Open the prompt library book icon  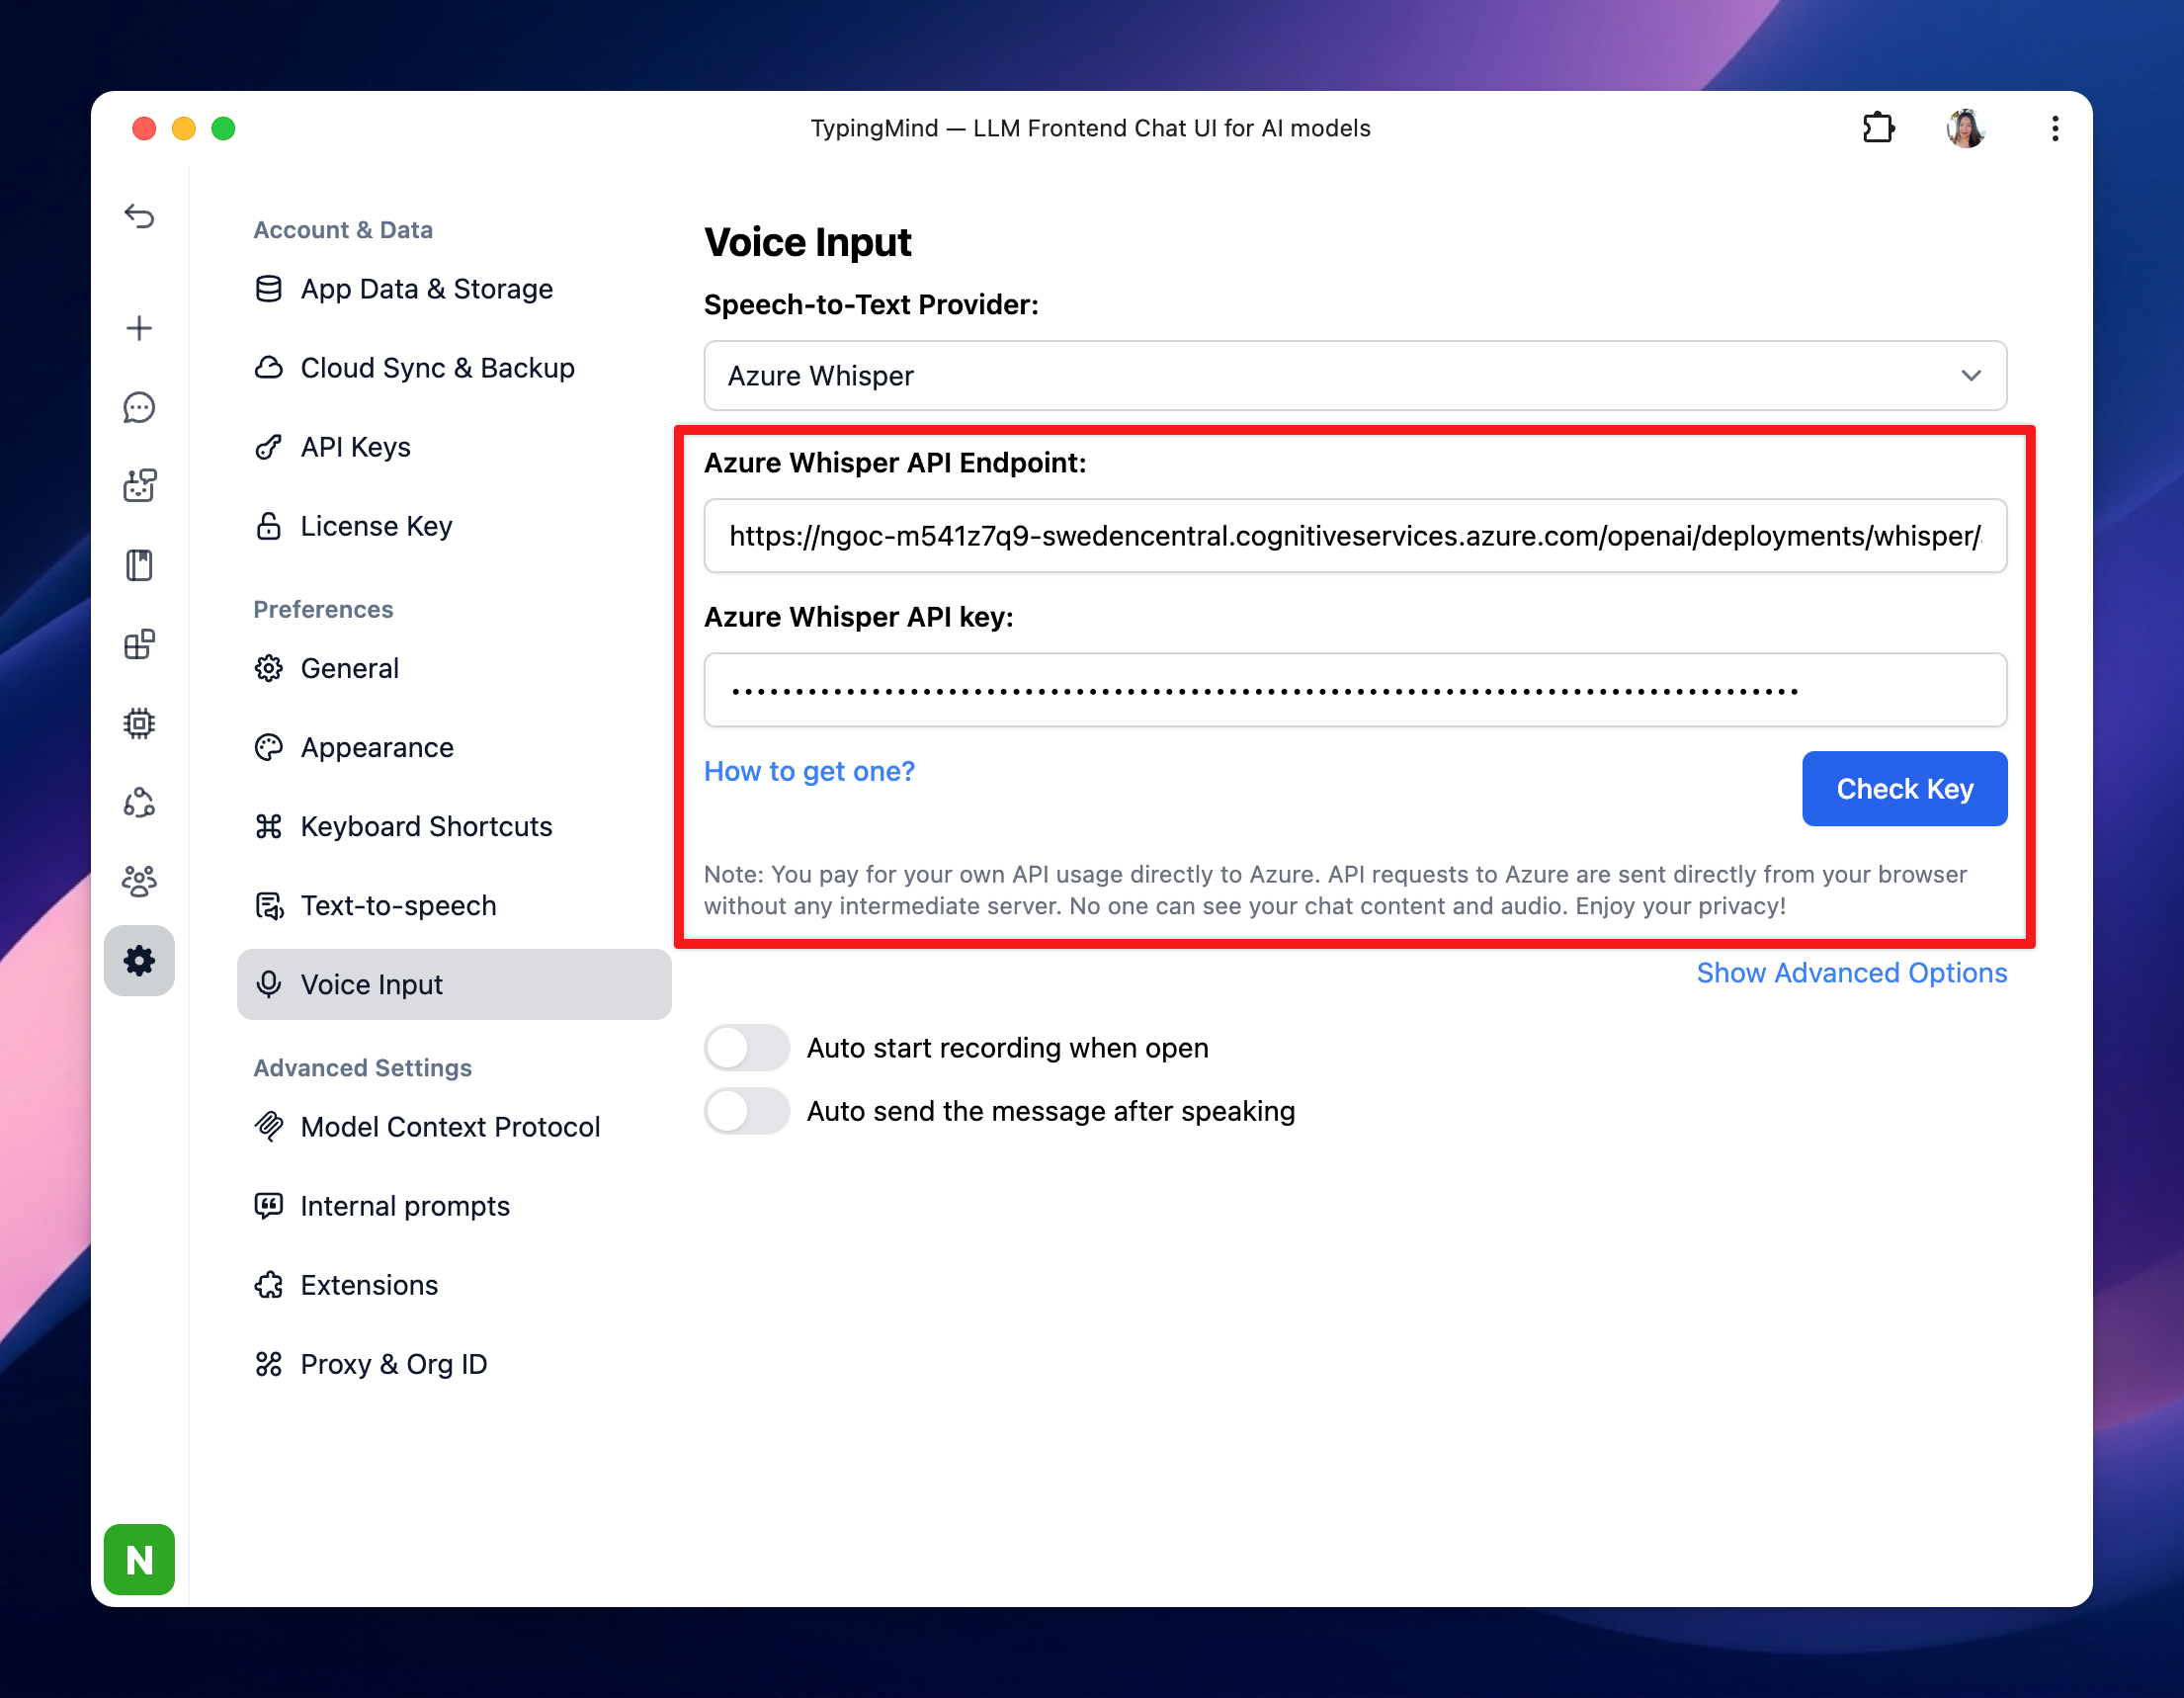coord(139,565)
